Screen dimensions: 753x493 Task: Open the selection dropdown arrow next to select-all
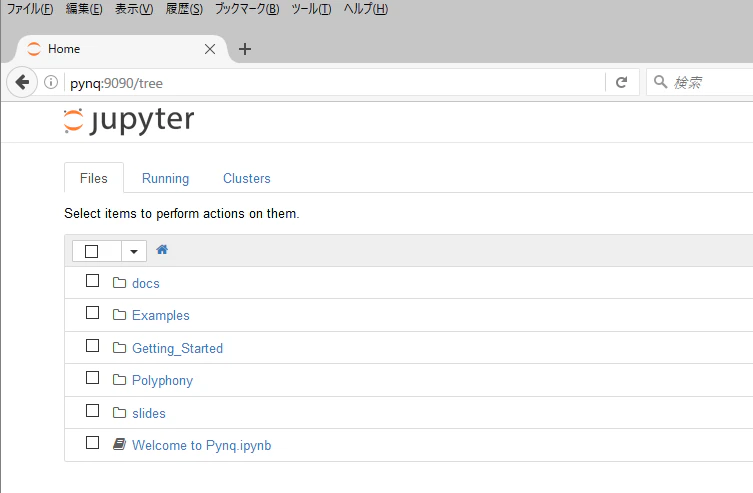(x=134, y=252)
